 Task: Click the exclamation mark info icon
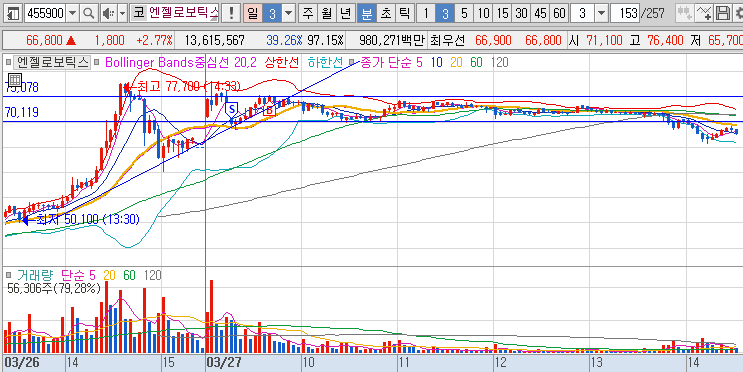231,13
